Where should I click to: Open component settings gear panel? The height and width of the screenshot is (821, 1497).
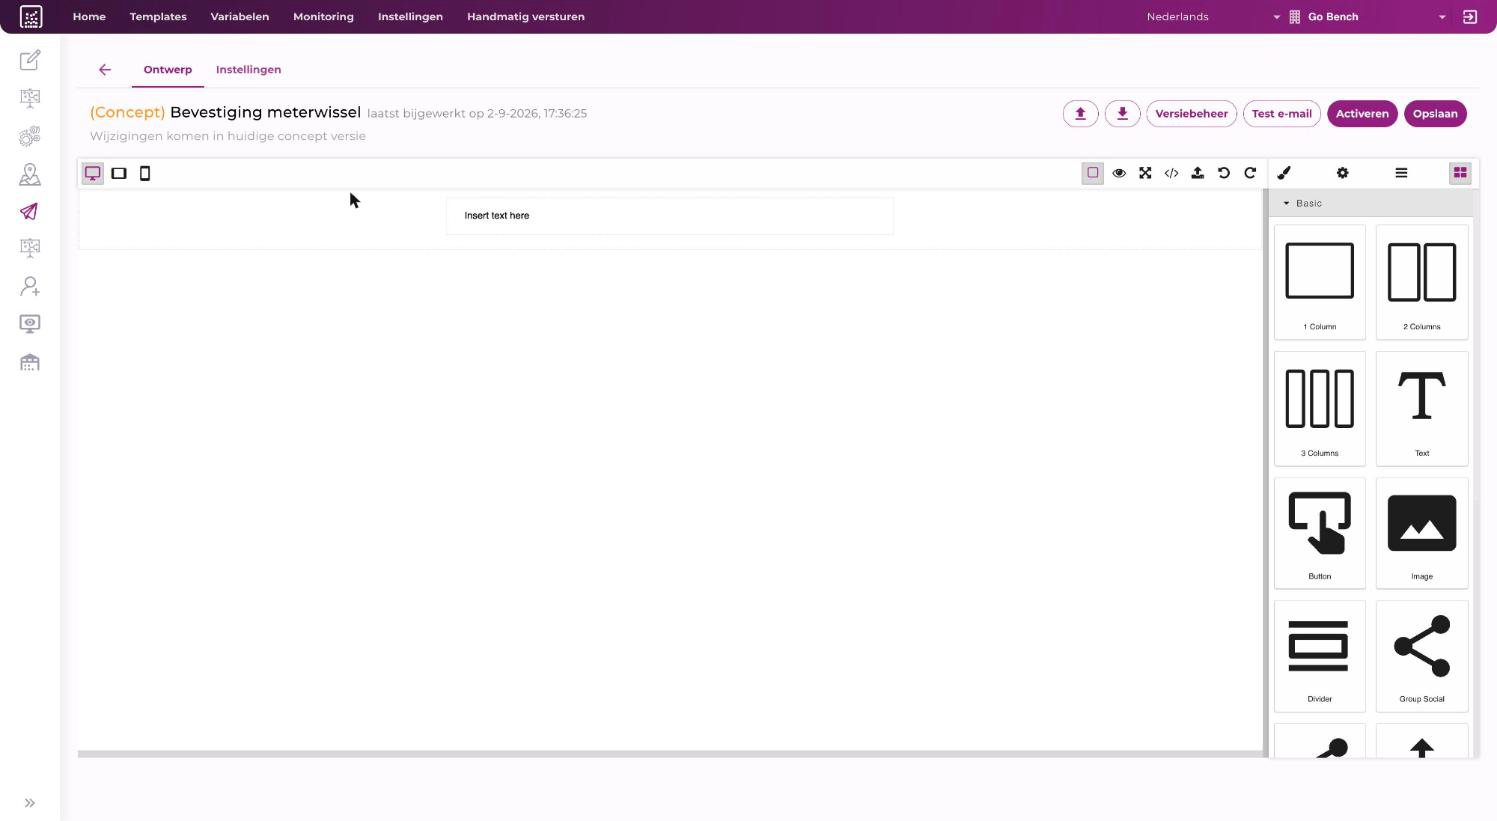tap(1343, 173)
